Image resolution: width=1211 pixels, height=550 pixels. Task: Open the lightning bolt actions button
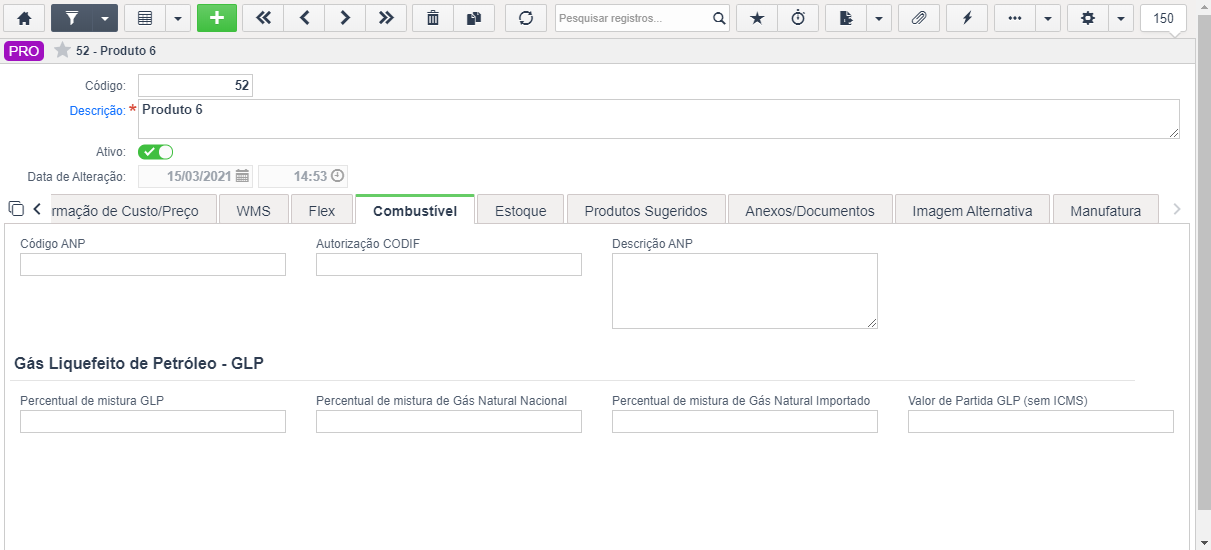966,18
